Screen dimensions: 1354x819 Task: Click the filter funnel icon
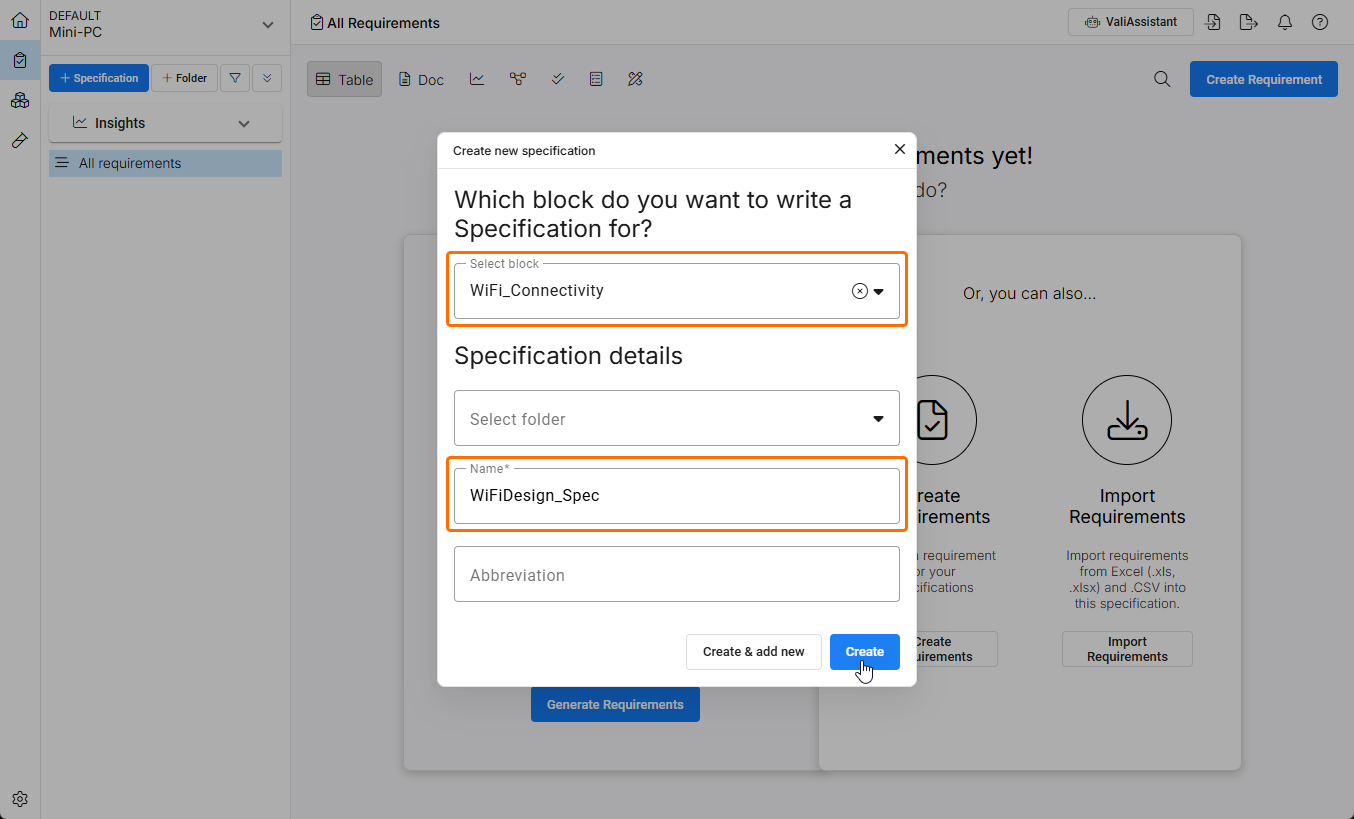pos(235,78)
